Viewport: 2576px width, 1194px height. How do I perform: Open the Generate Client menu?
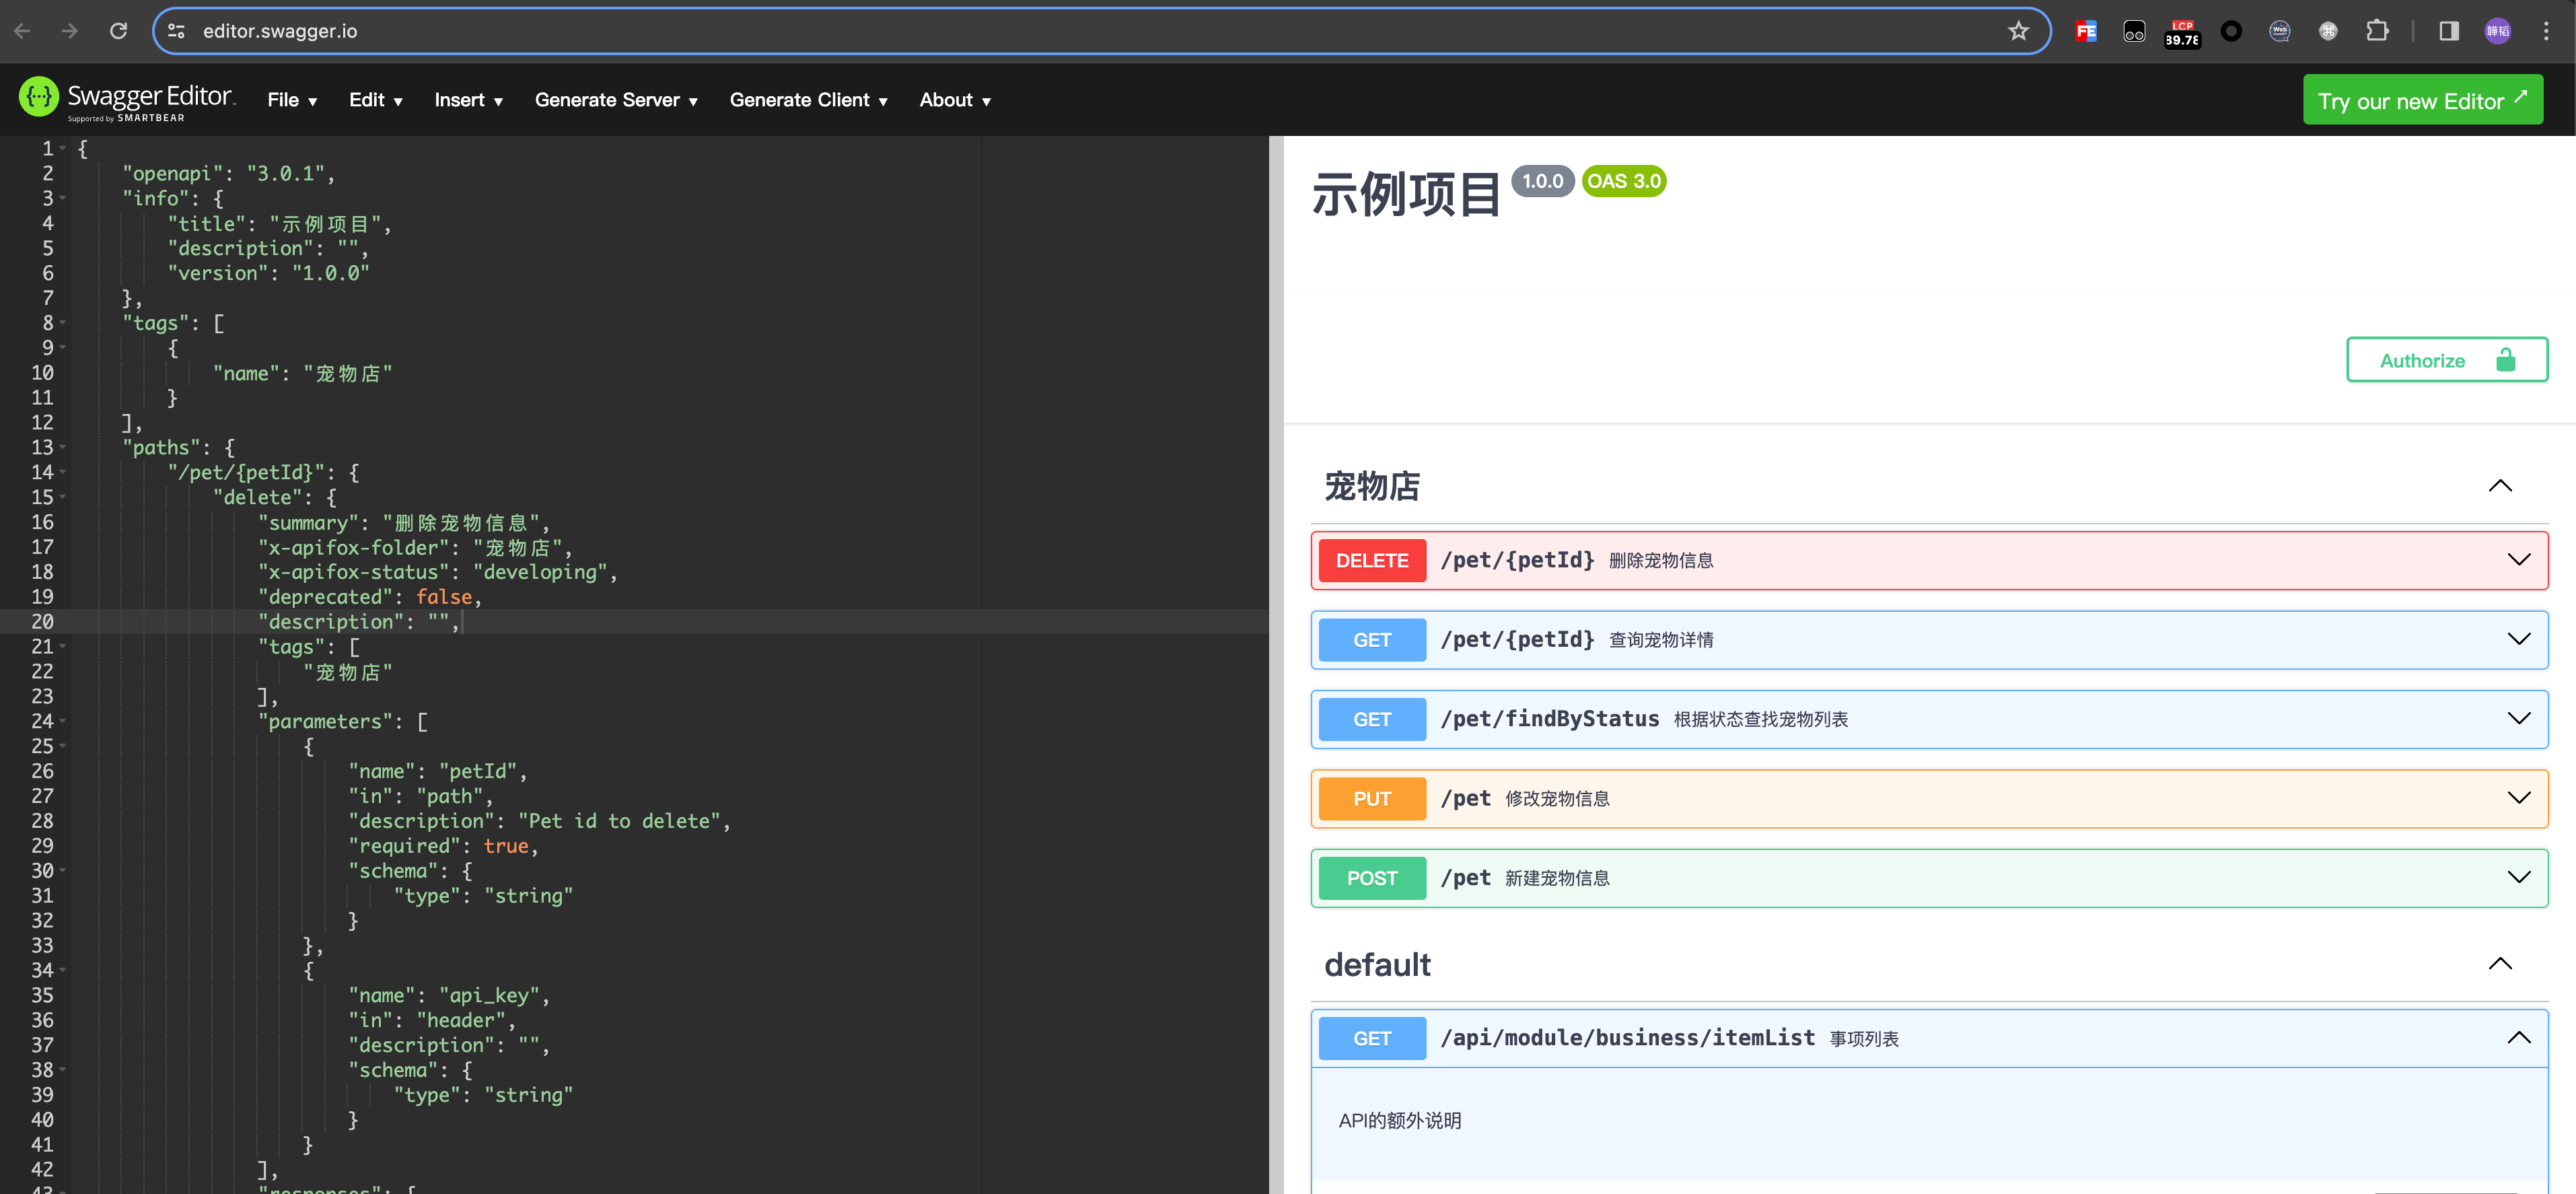click(809, 100)
